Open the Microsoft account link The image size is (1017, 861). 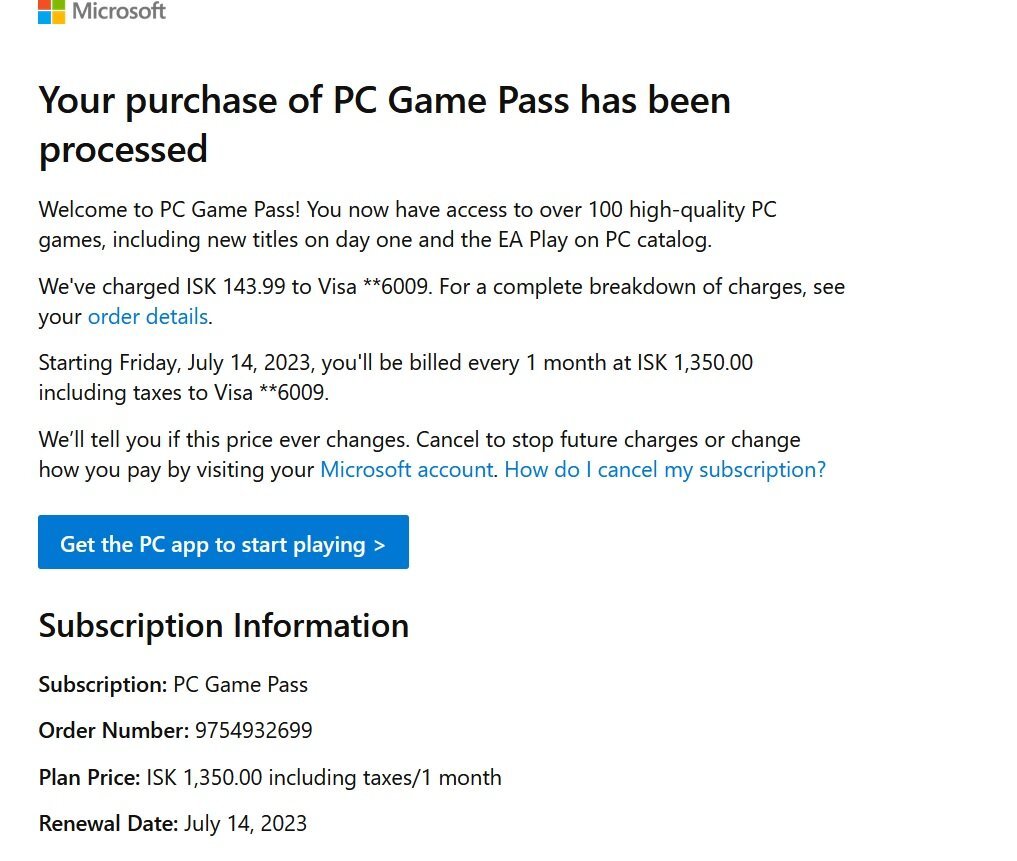coord(407,470)
